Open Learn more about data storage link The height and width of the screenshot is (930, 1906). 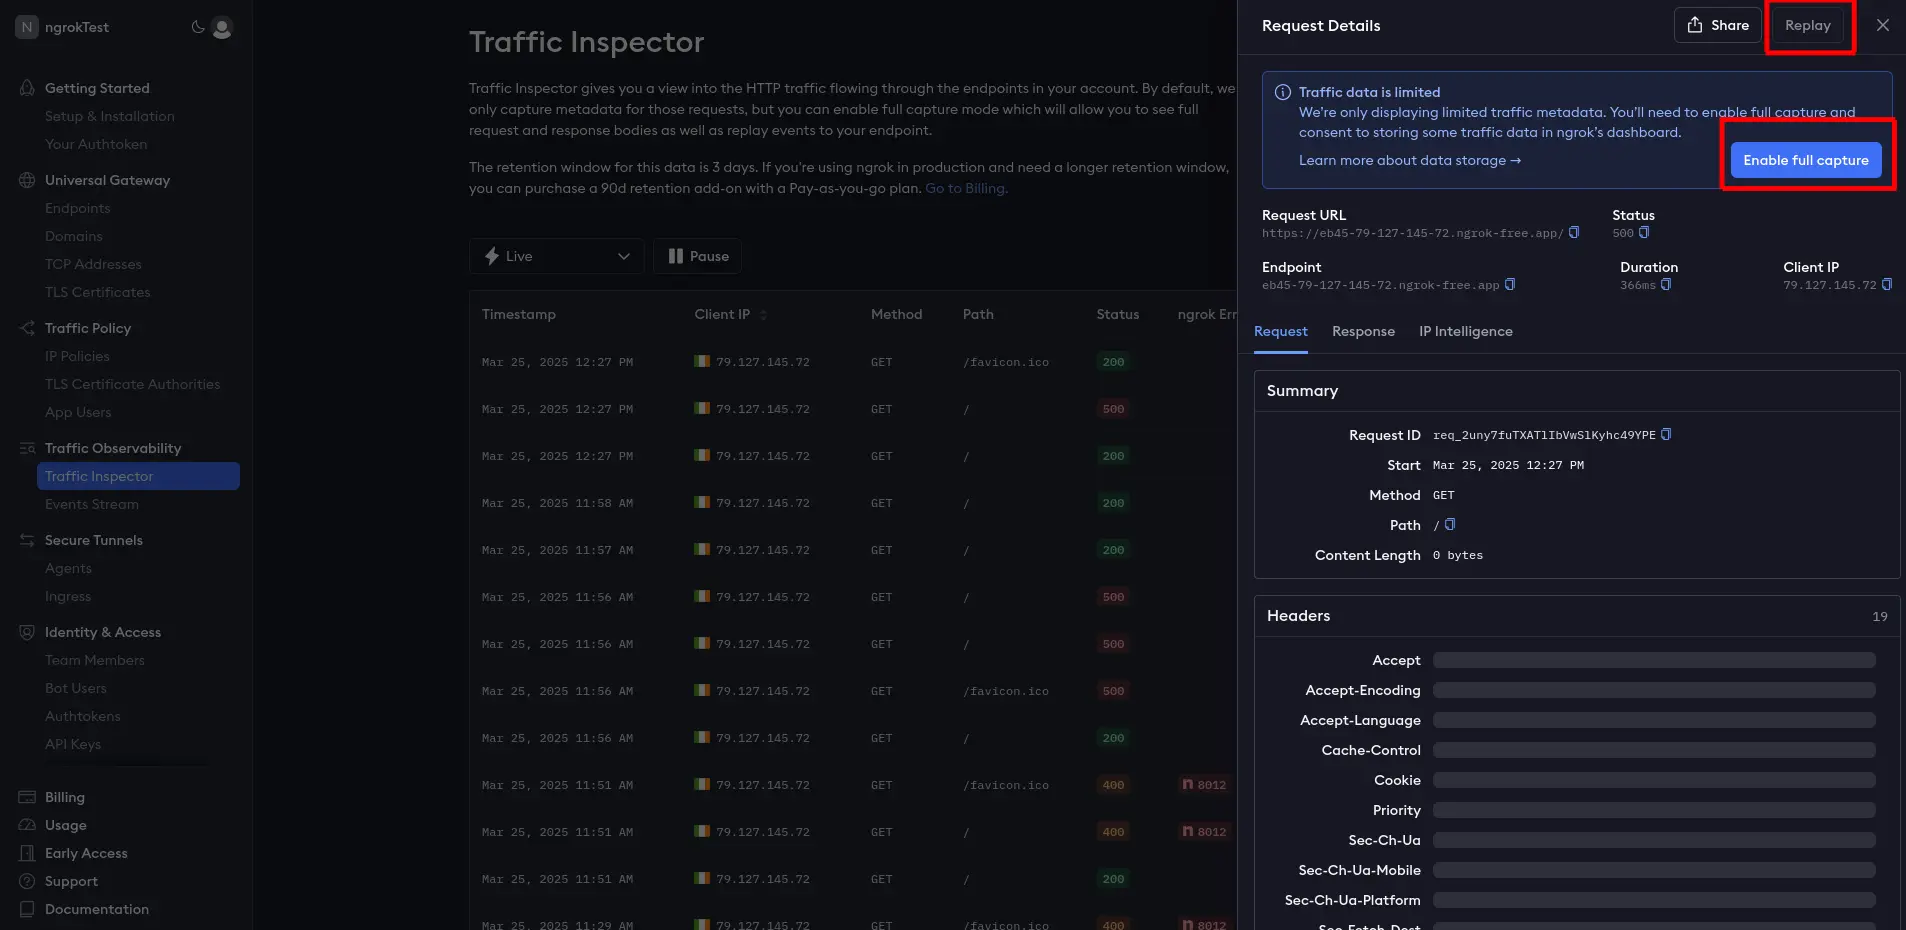point(1409,160)
